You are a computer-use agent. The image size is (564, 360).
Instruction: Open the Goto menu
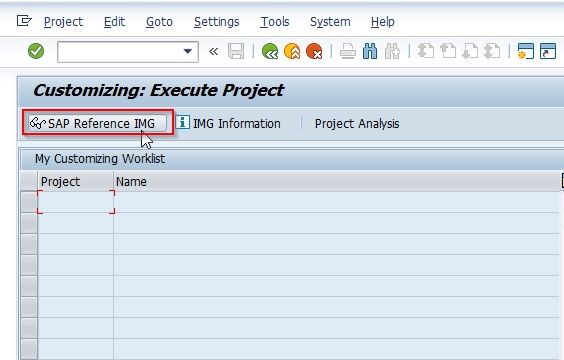[159, 22]
